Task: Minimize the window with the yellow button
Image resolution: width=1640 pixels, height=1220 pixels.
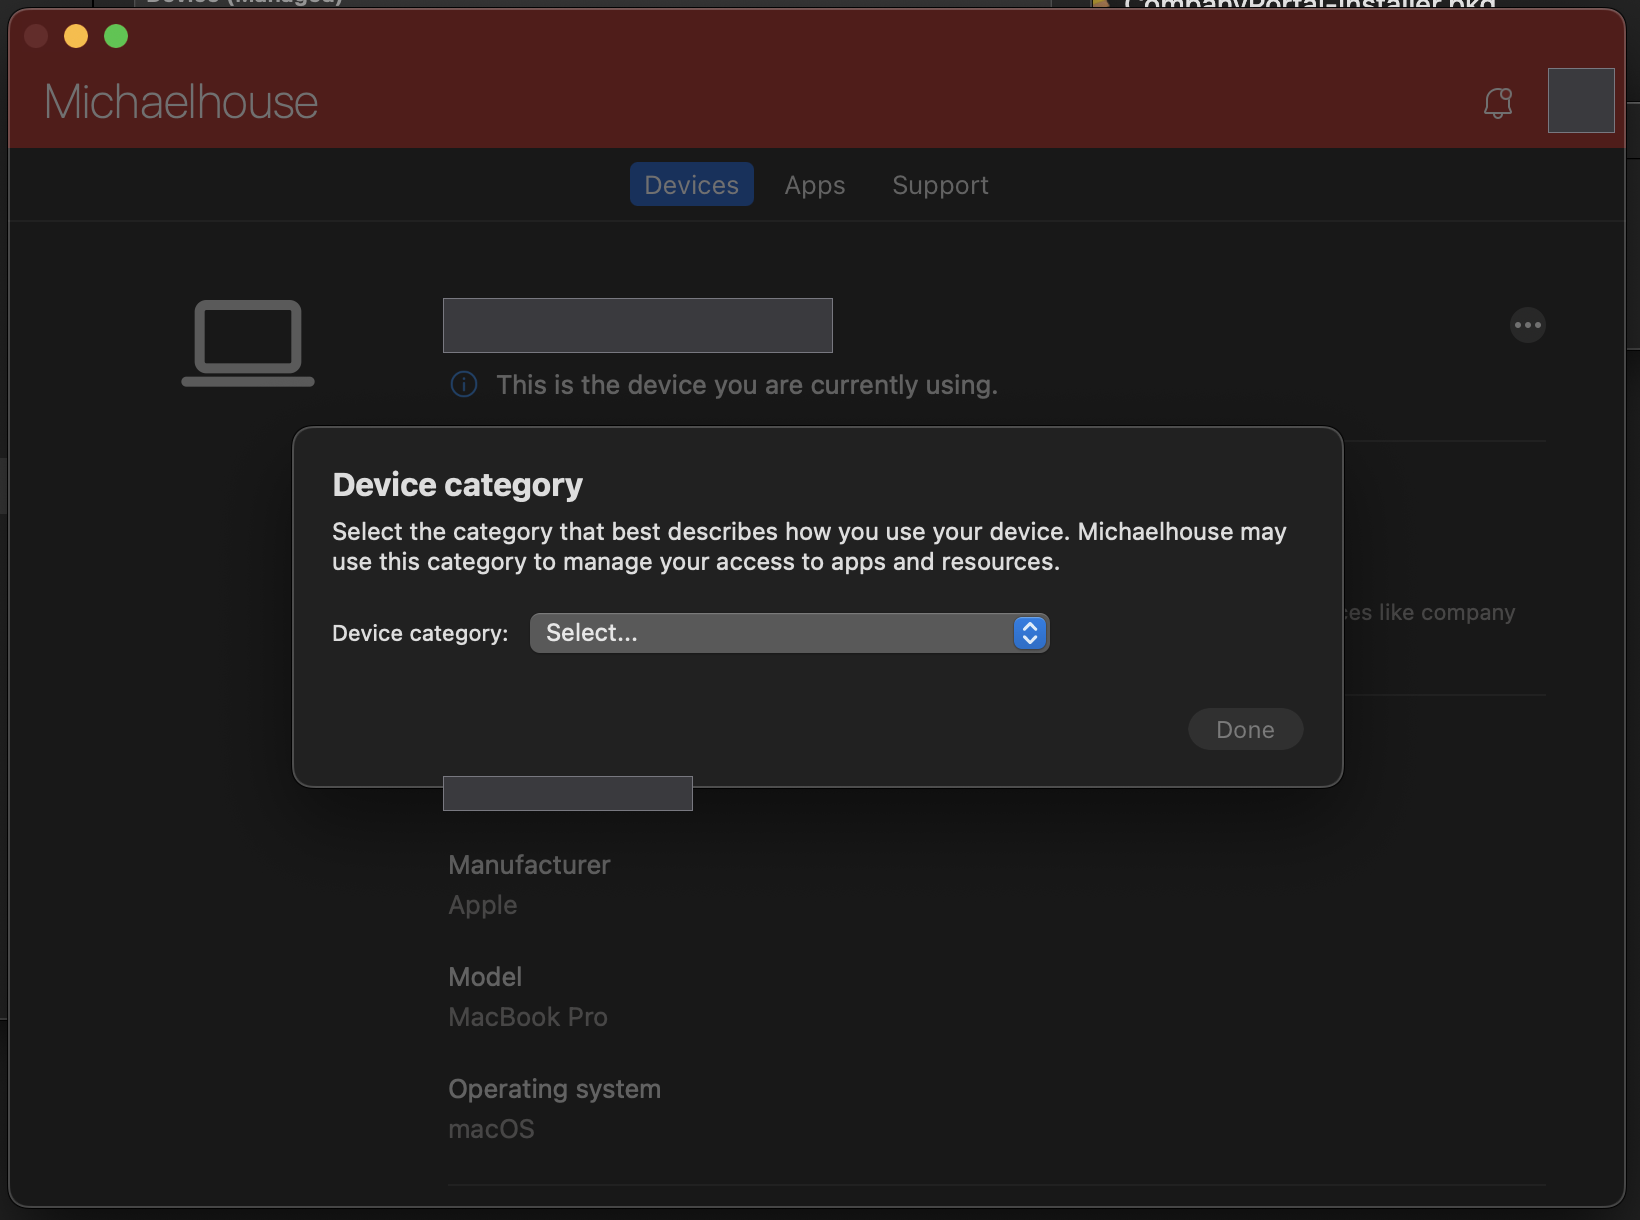Action: pos(76,36)
